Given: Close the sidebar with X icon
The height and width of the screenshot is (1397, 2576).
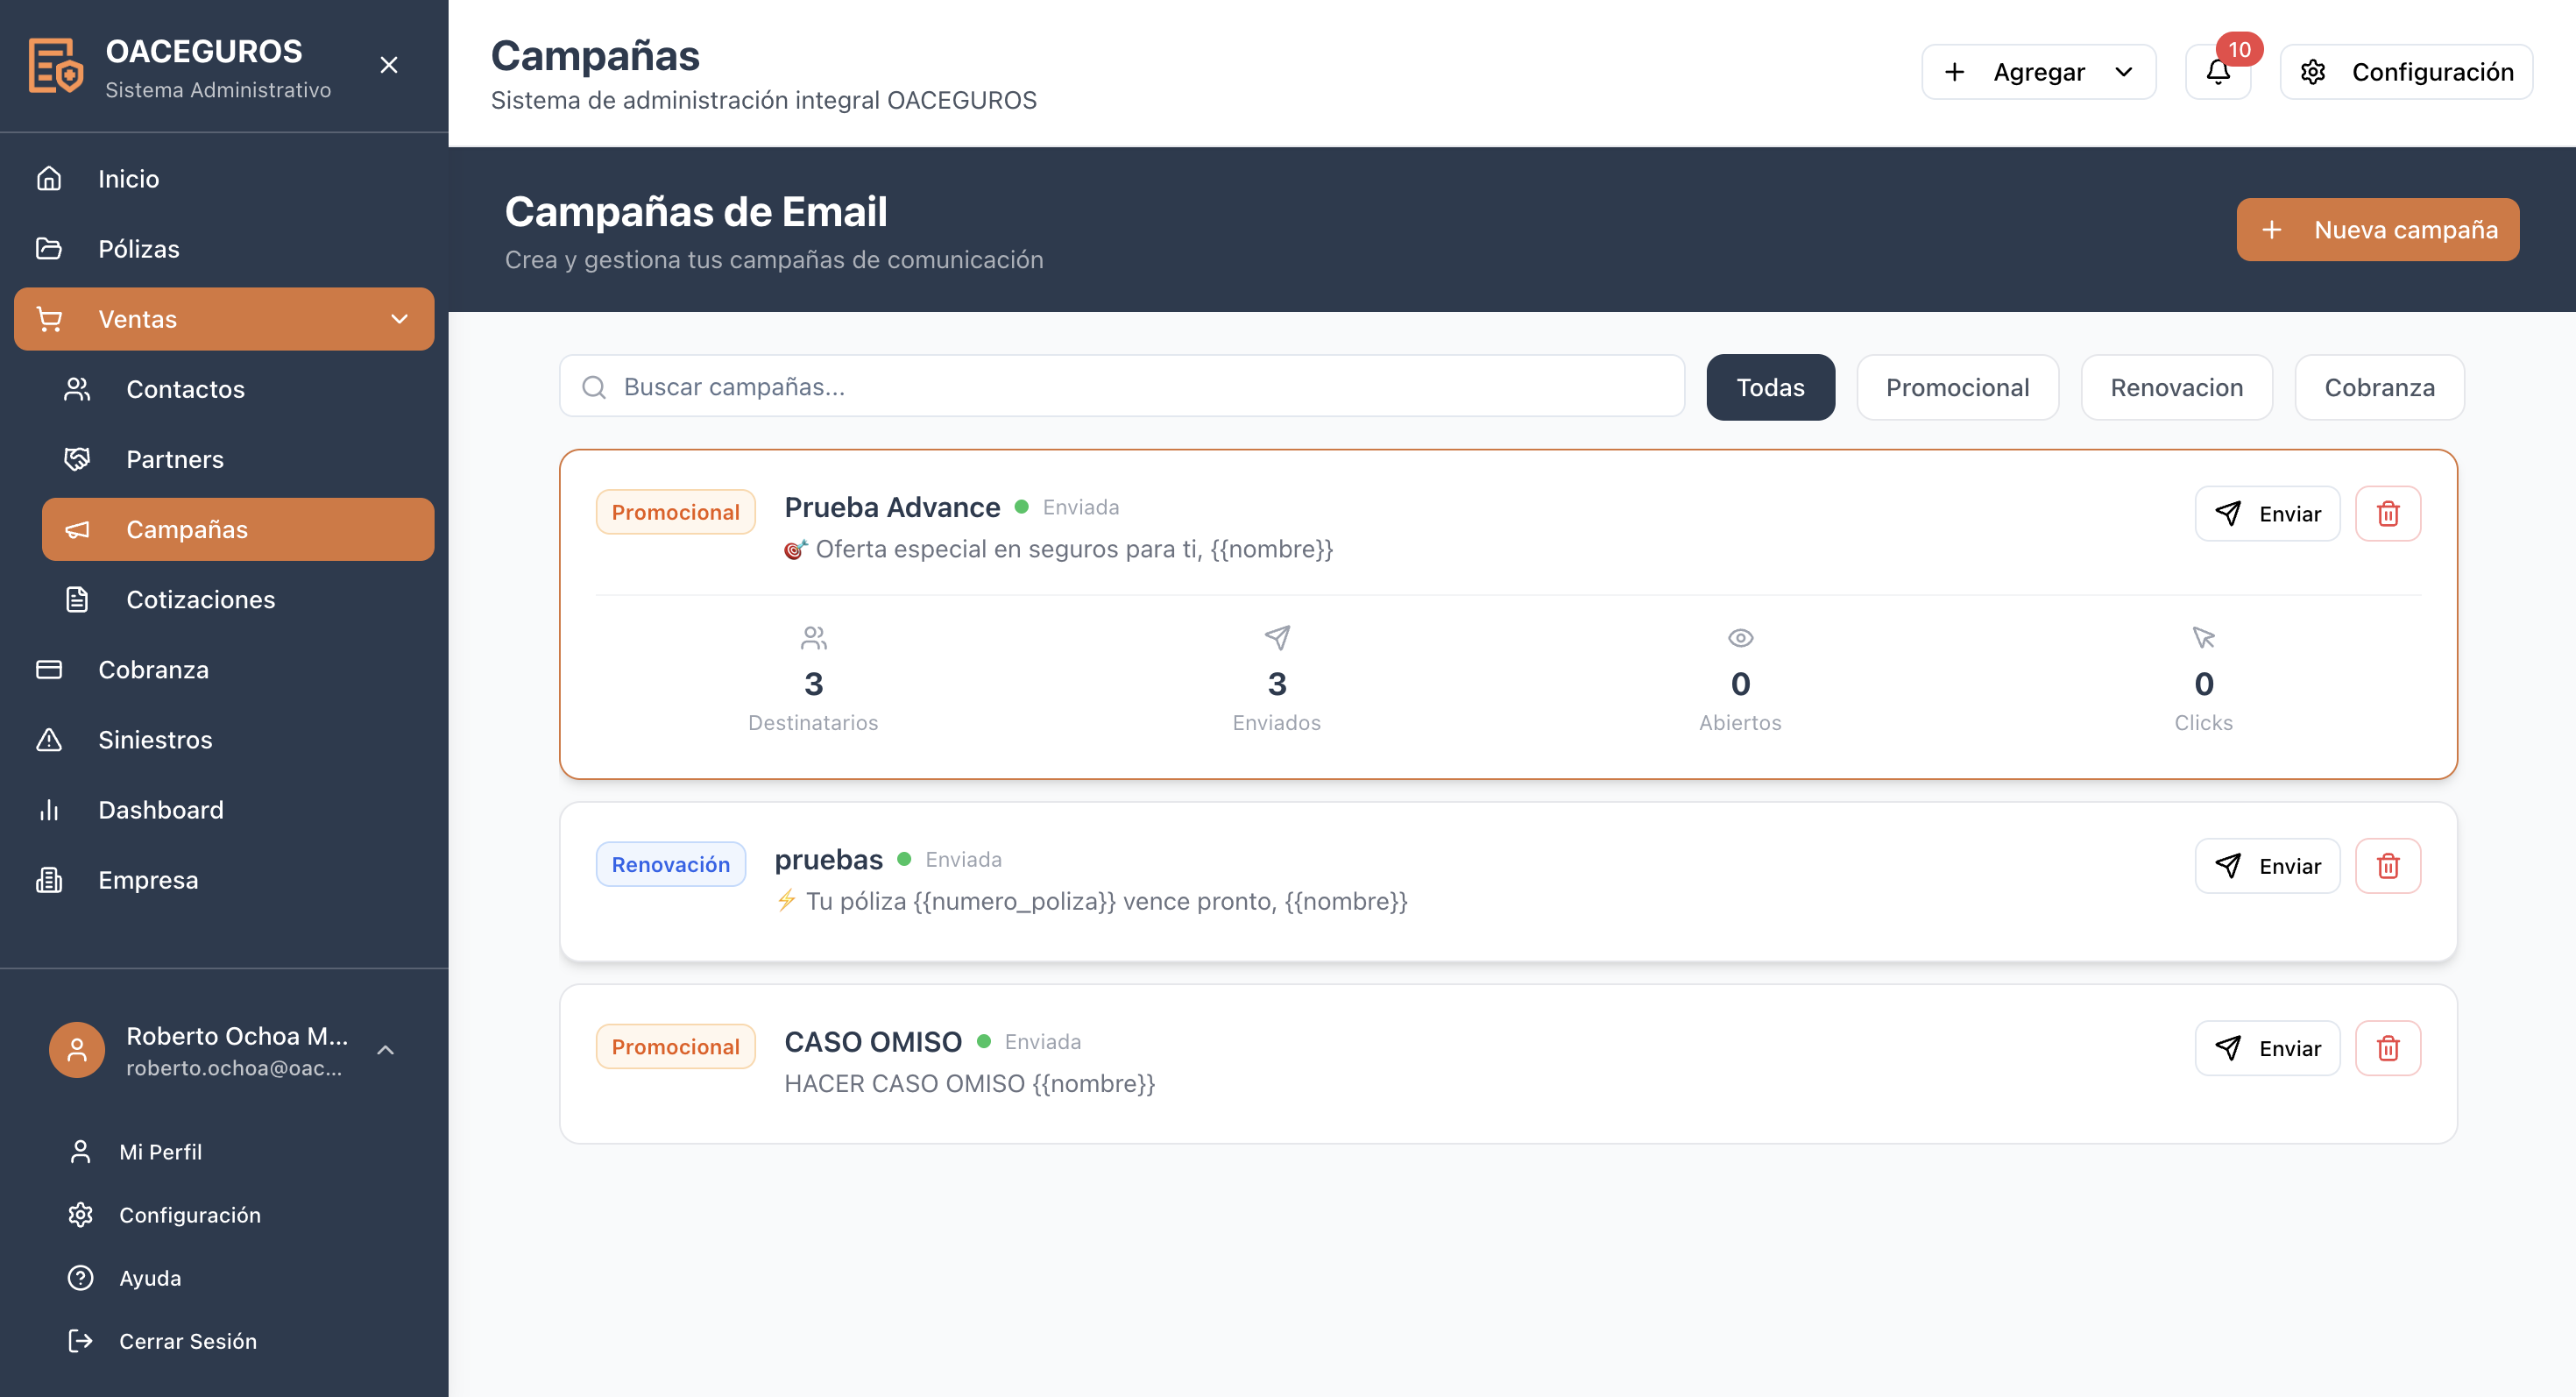Looking at the screenshot, I should point(389,65).
